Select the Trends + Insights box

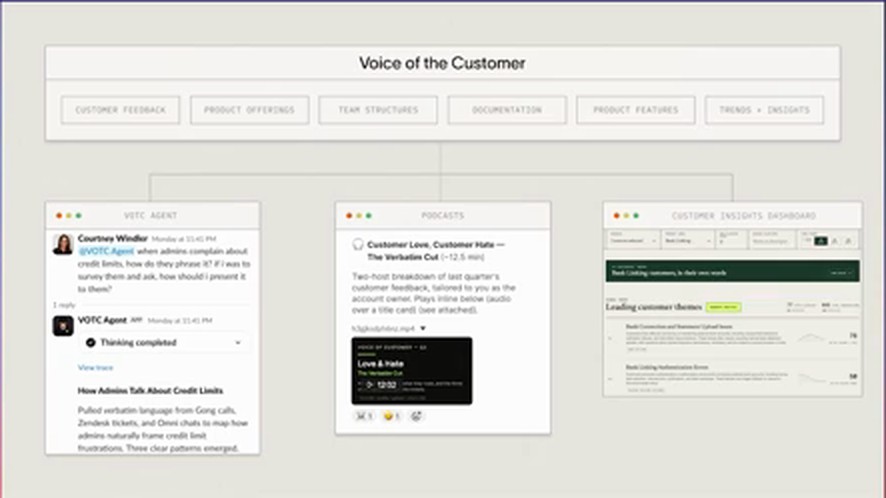point(765,110)
